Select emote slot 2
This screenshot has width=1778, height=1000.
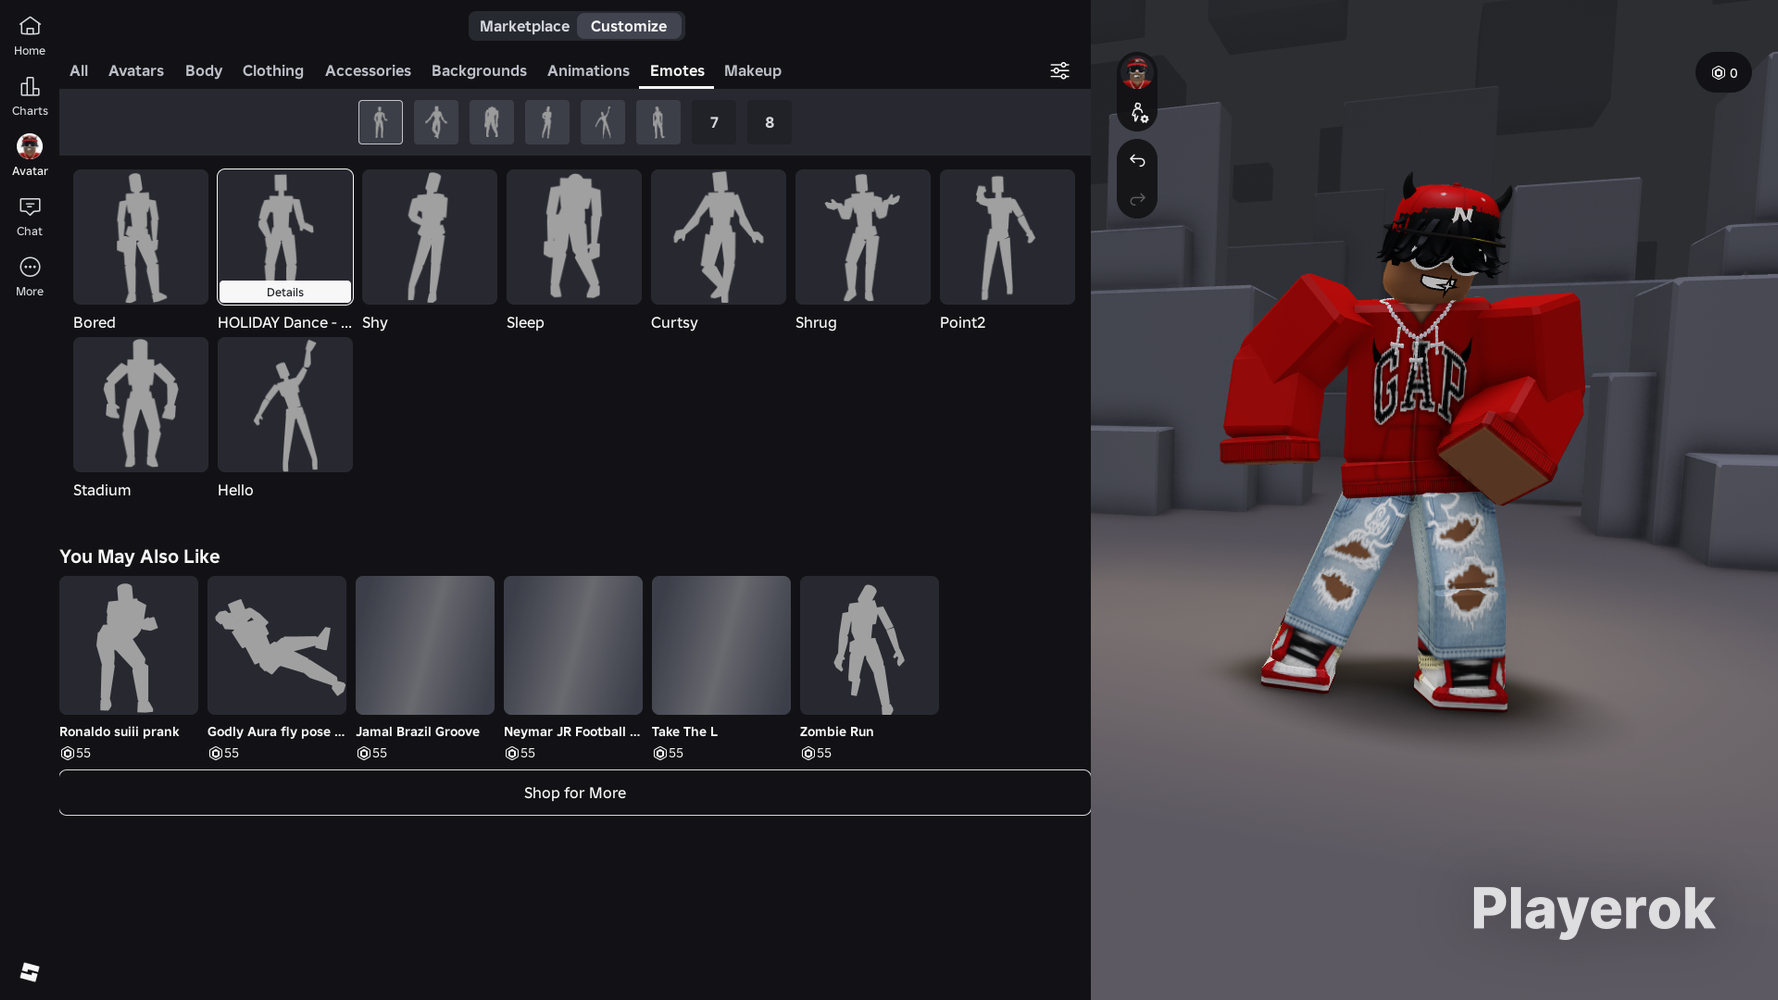[436, 122]
